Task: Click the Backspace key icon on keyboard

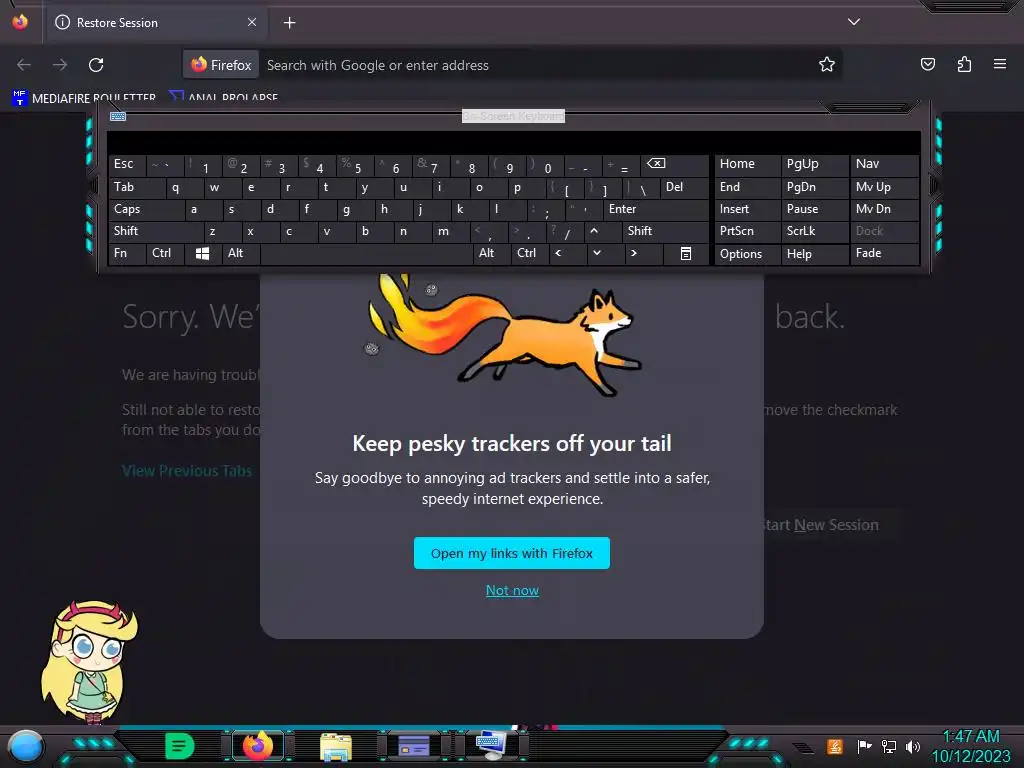Action: pyautogui.click(x=675, y=165)
